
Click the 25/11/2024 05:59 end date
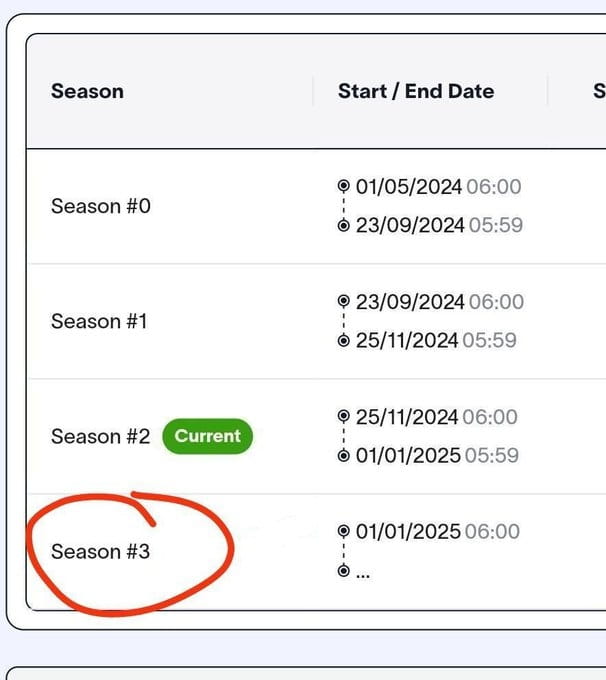[436, 340]
